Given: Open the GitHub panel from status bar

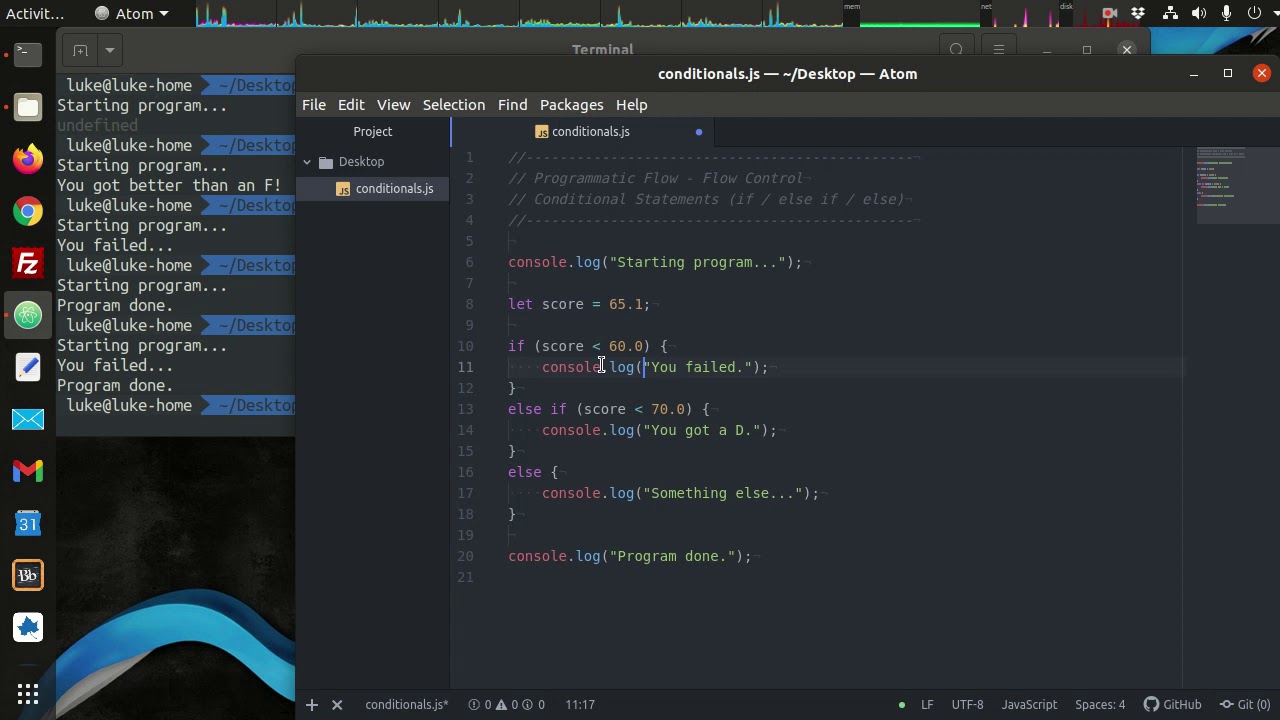Looking at the screenshot, I should coord(1172,705).
